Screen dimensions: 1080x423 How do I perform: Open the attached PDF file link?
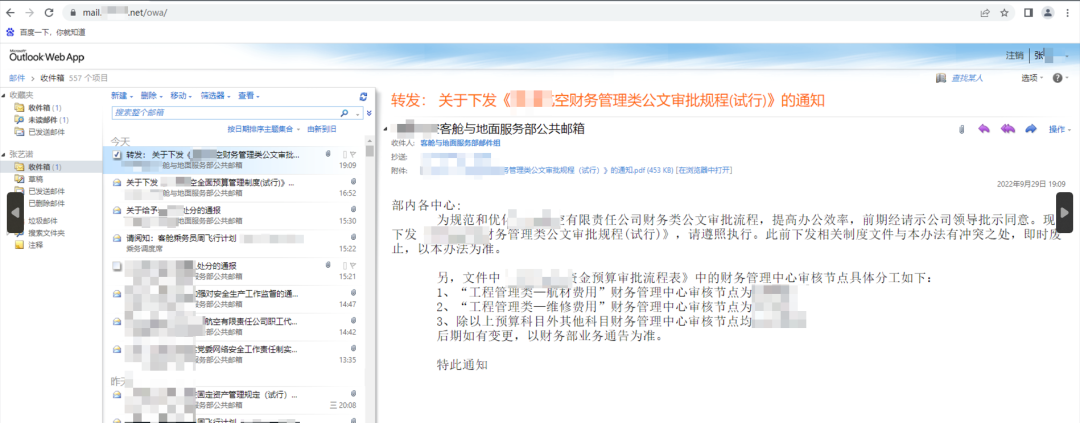coord(546,169)
